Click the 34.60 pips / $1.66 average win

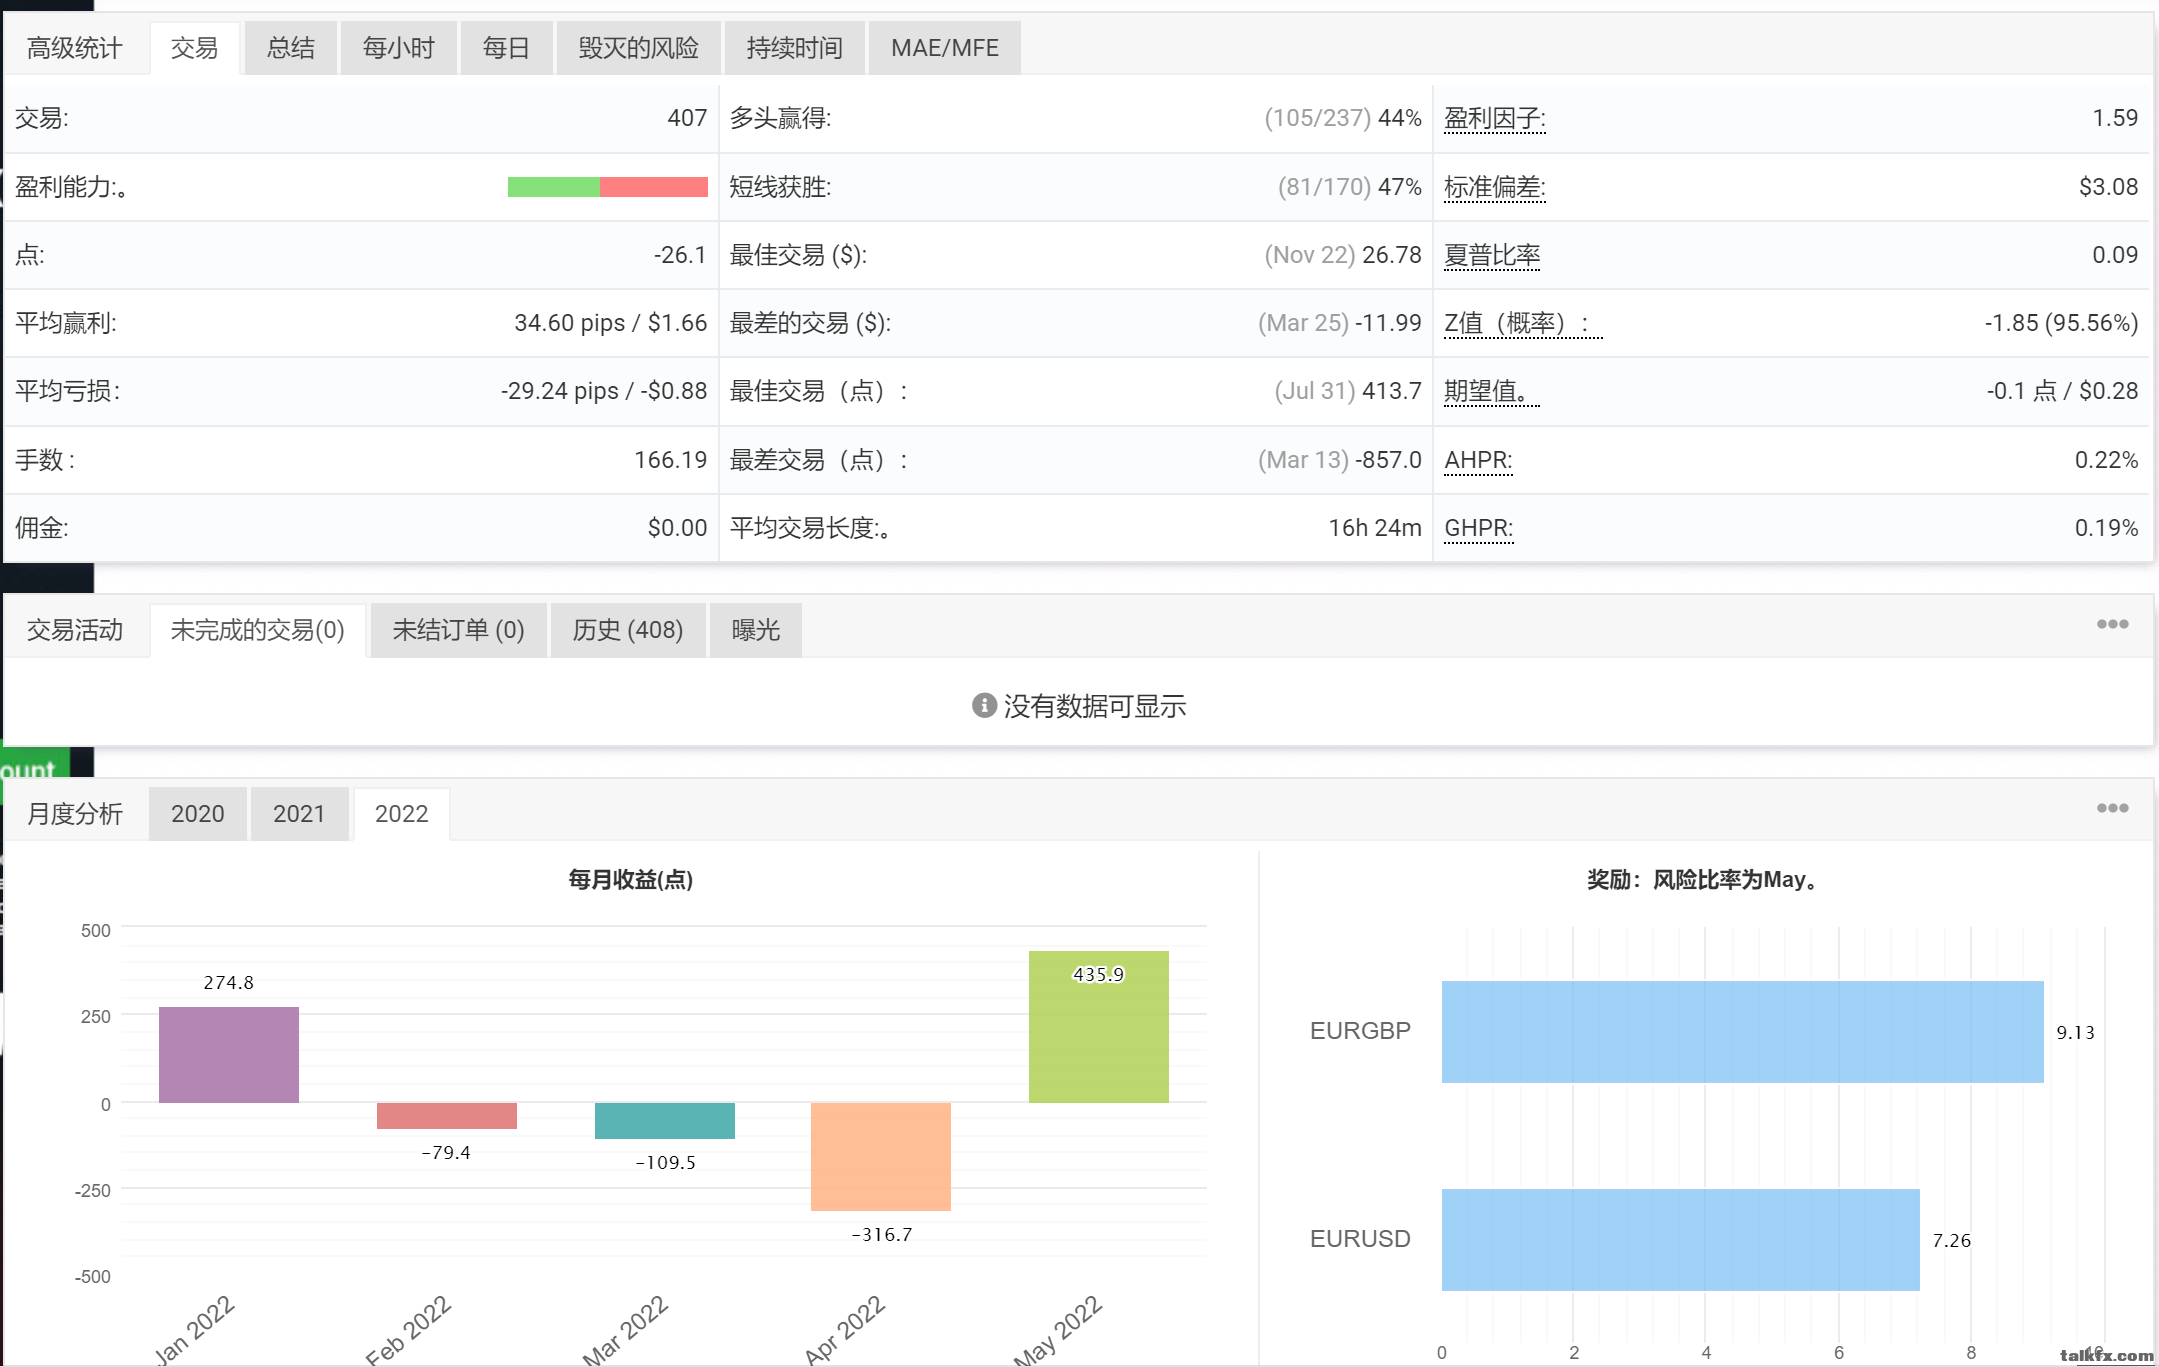(x=611, y=323)
